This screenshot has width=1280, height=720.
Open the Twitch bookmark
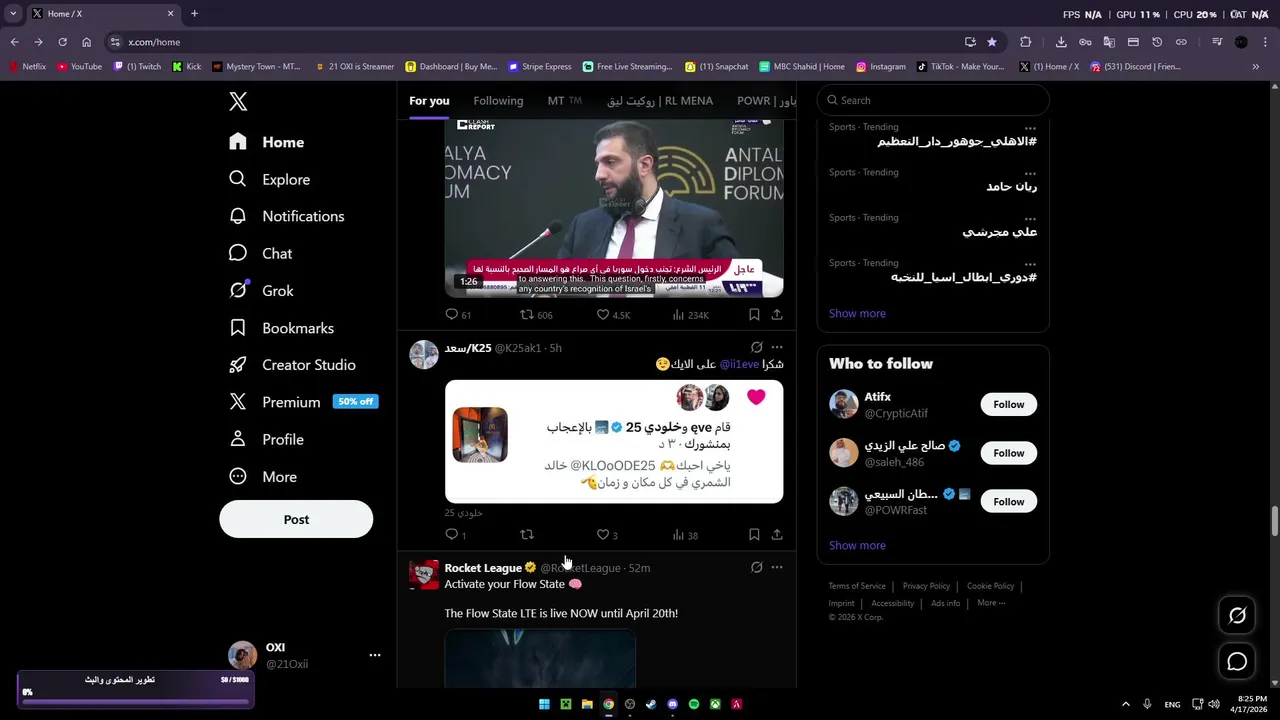[138, 67]
